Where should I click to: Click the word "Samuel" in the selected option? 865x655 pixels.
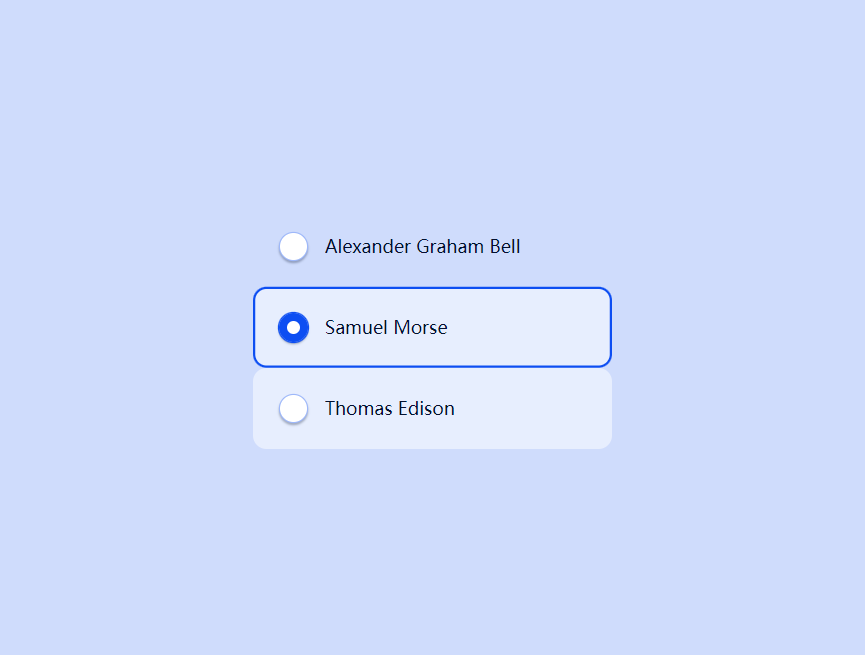tap(356, 328)
